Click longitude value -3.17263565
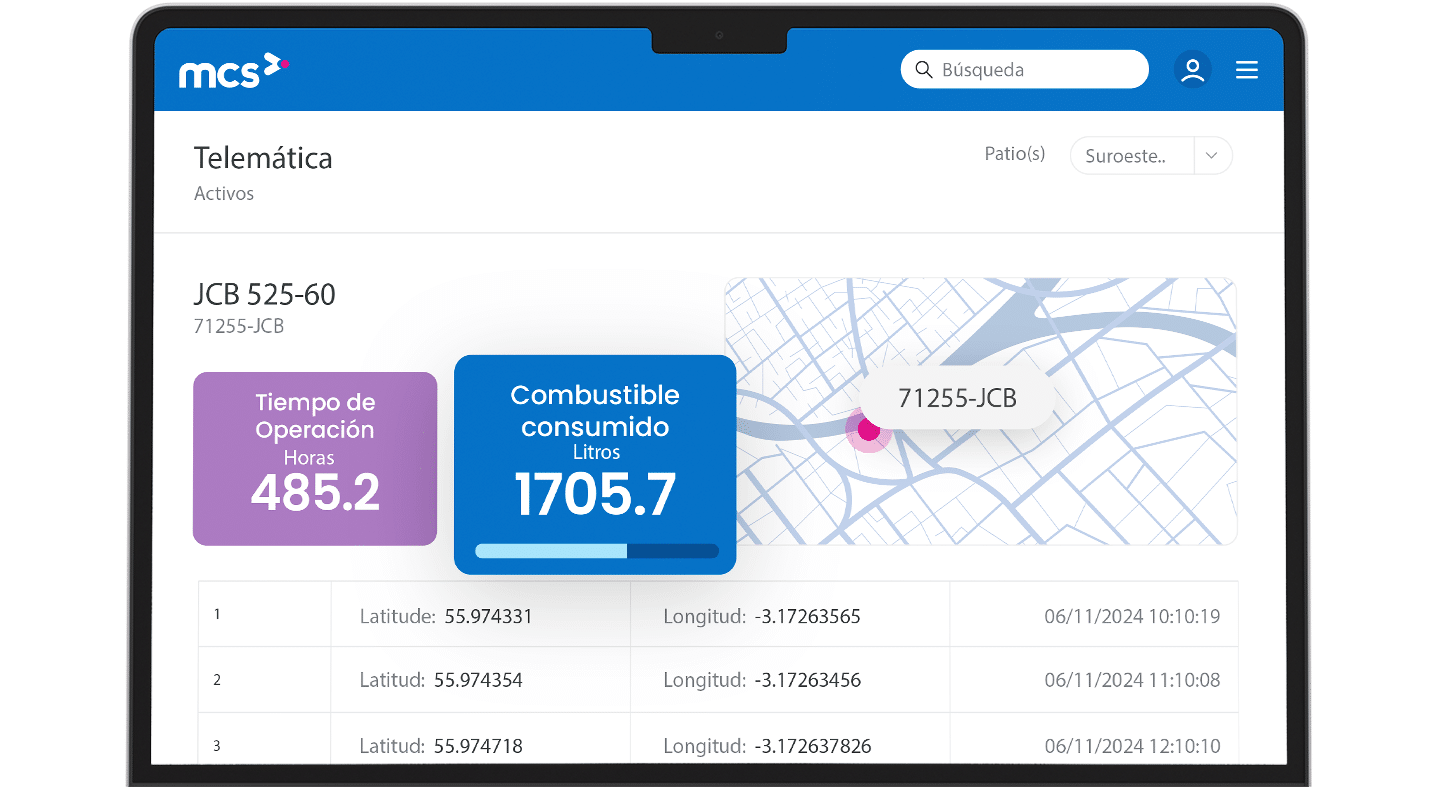The height and width of the screenshot is (788, 1432). 807,616
